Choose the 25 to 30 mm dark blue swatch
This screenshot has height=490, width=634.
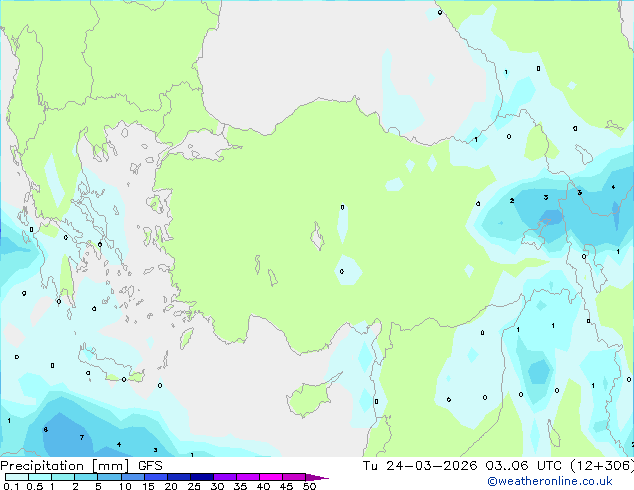coord(201,477)
